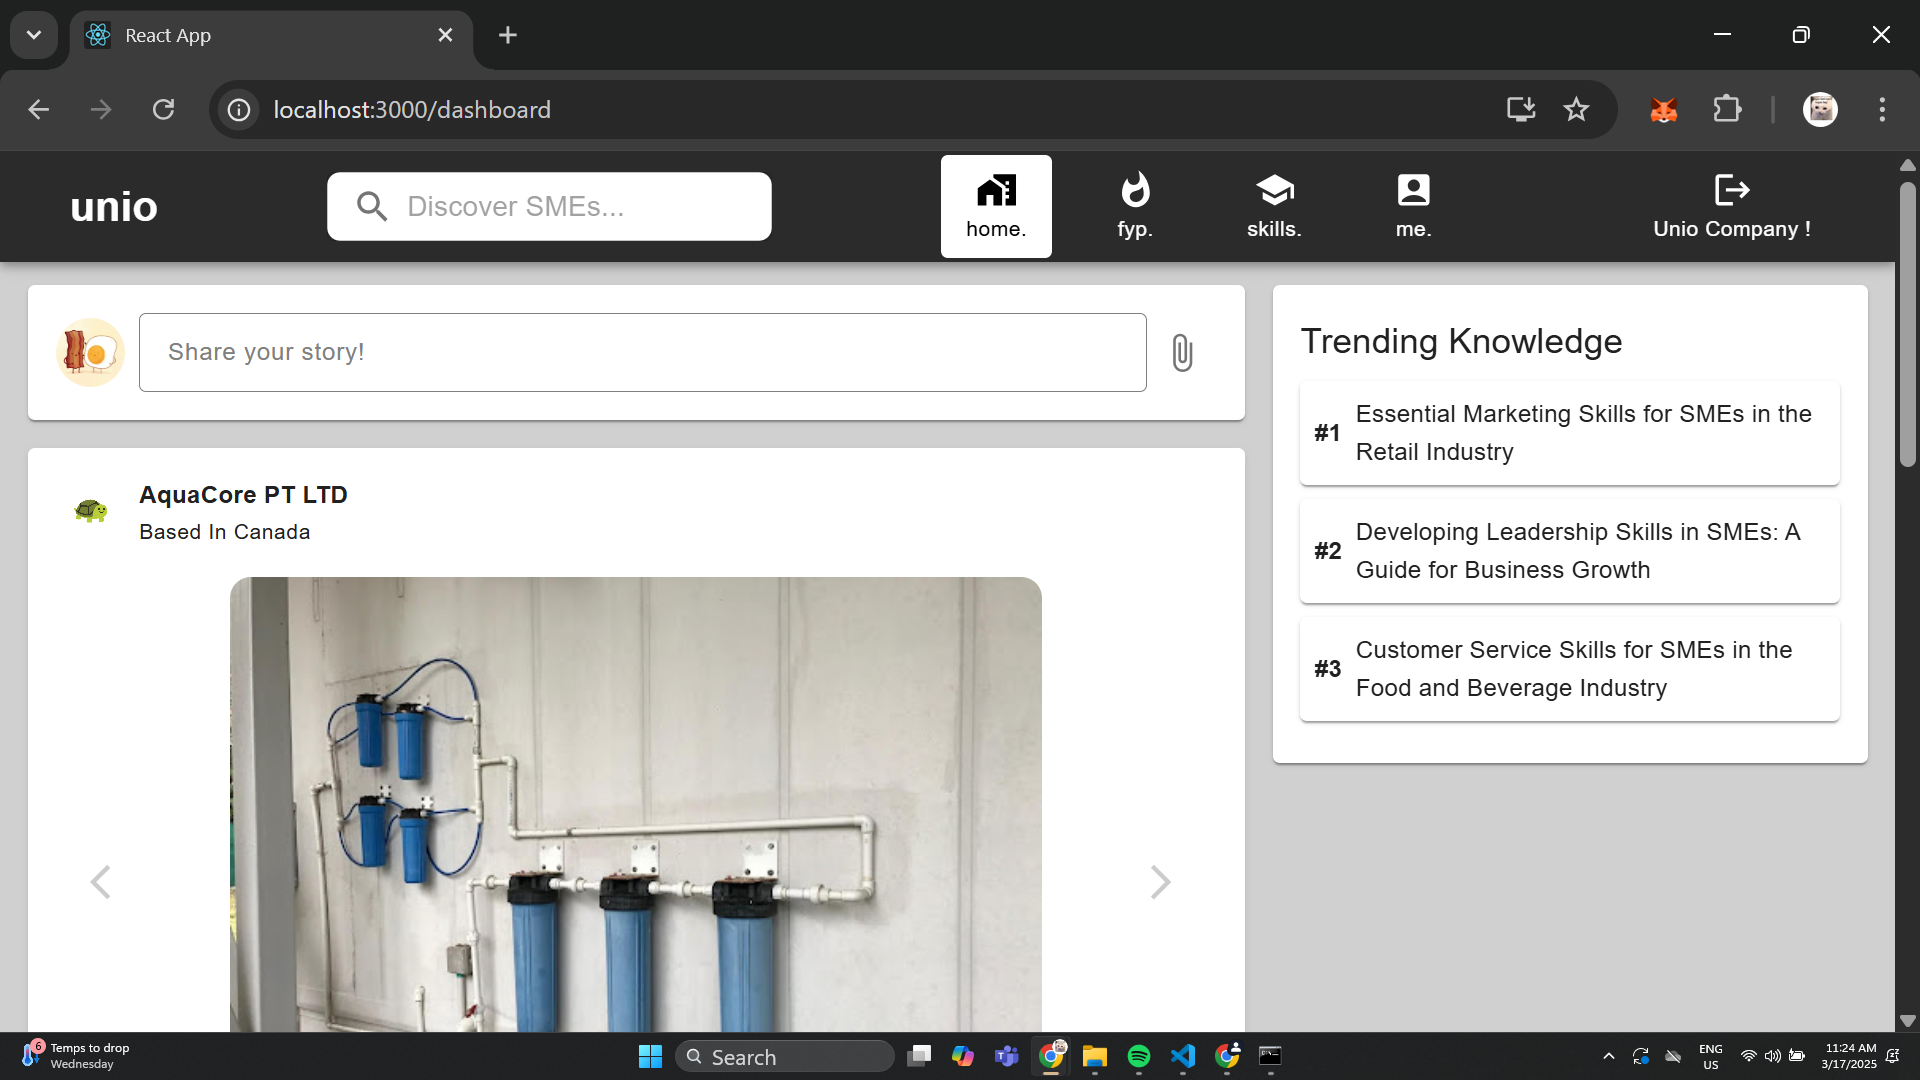Click the AquaCore turtle avatar

pos(91,511)
